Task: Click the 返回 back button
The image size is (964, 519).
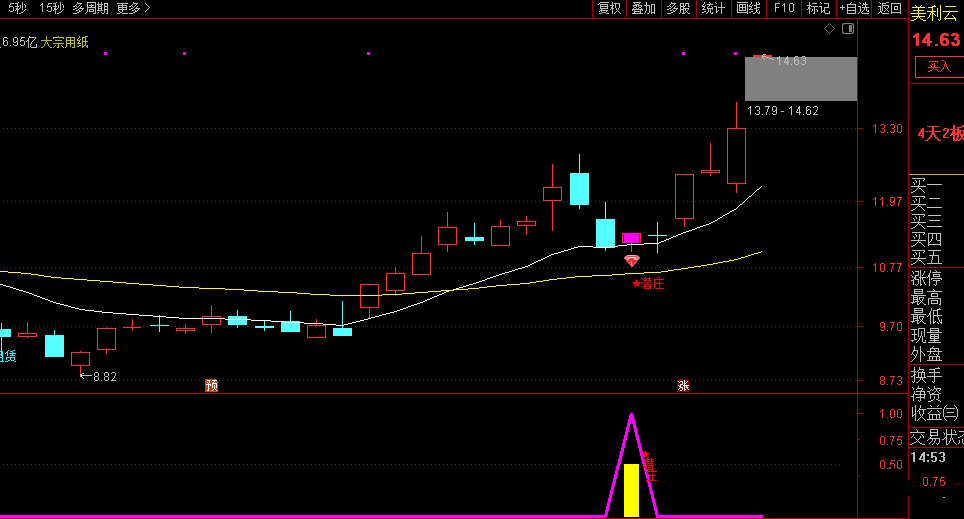Action: (889, 8)
